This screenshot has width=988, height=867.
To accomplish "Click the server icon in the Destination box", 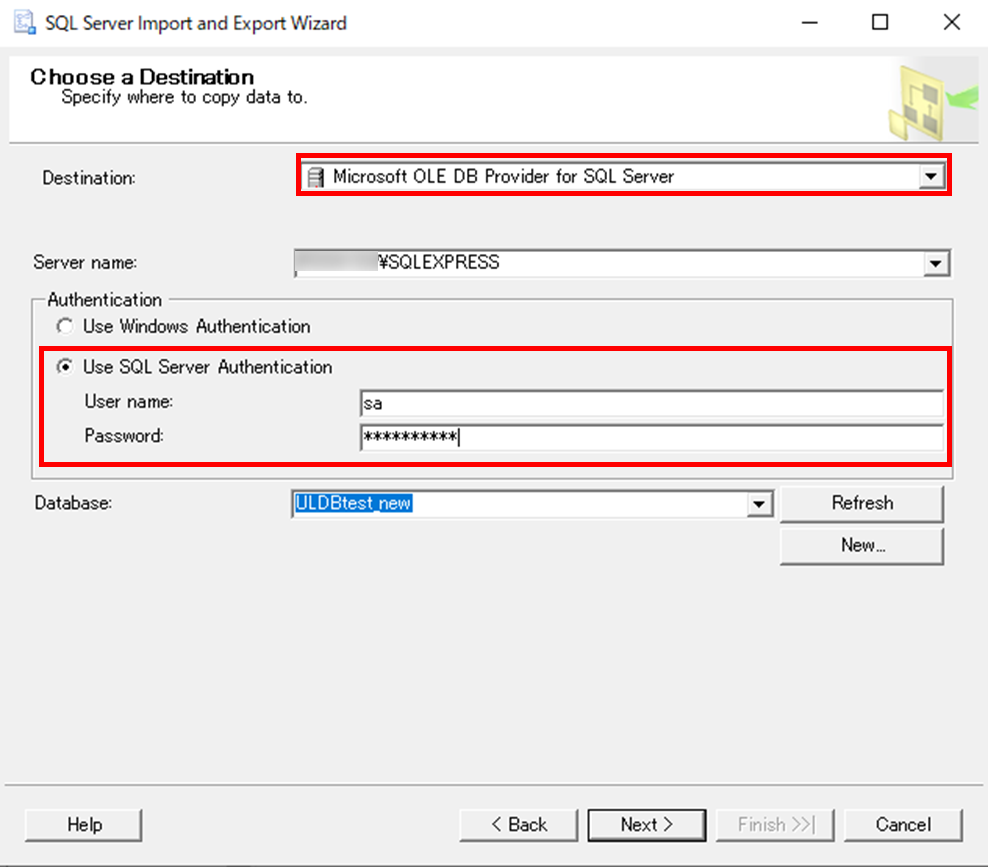I will 315,178.
